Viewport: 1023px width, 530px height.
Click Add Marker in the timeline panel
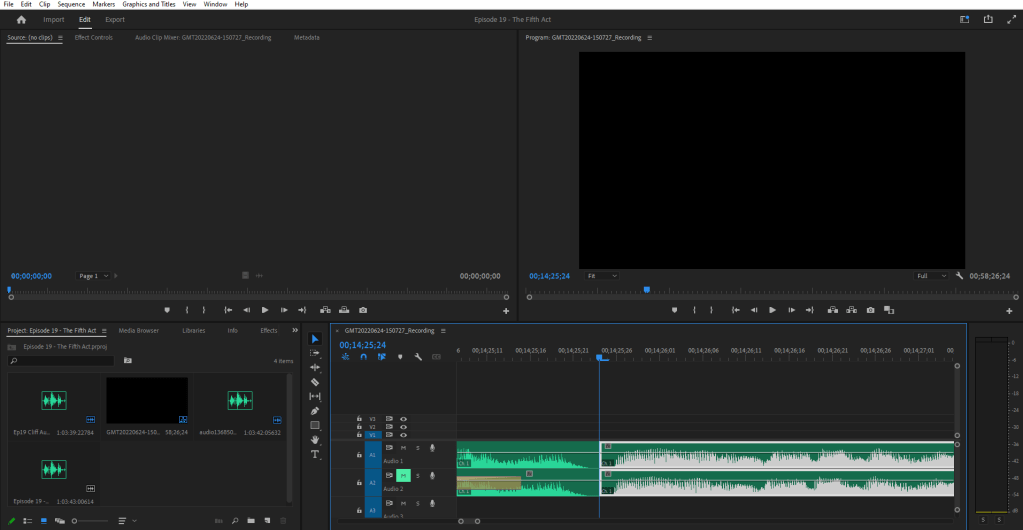coord(400,357)
